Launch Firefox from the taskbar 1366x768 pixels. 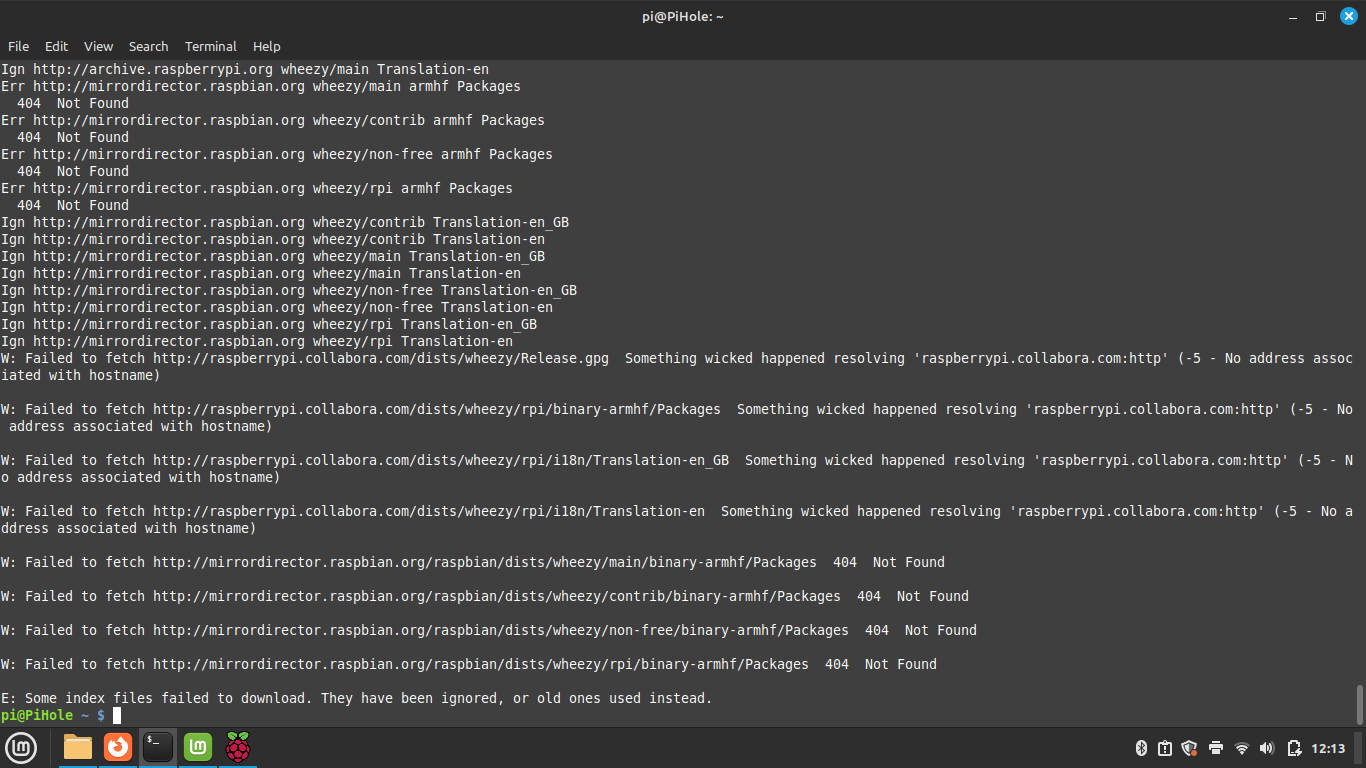coord(118,747)
